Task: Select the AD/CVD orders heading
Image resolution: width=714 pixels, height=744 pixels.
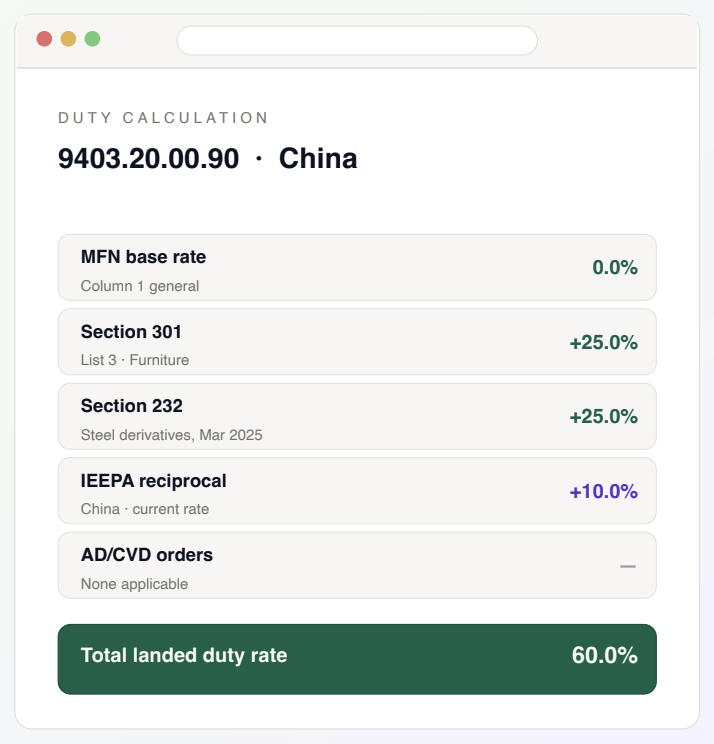Action: point(147,555)
